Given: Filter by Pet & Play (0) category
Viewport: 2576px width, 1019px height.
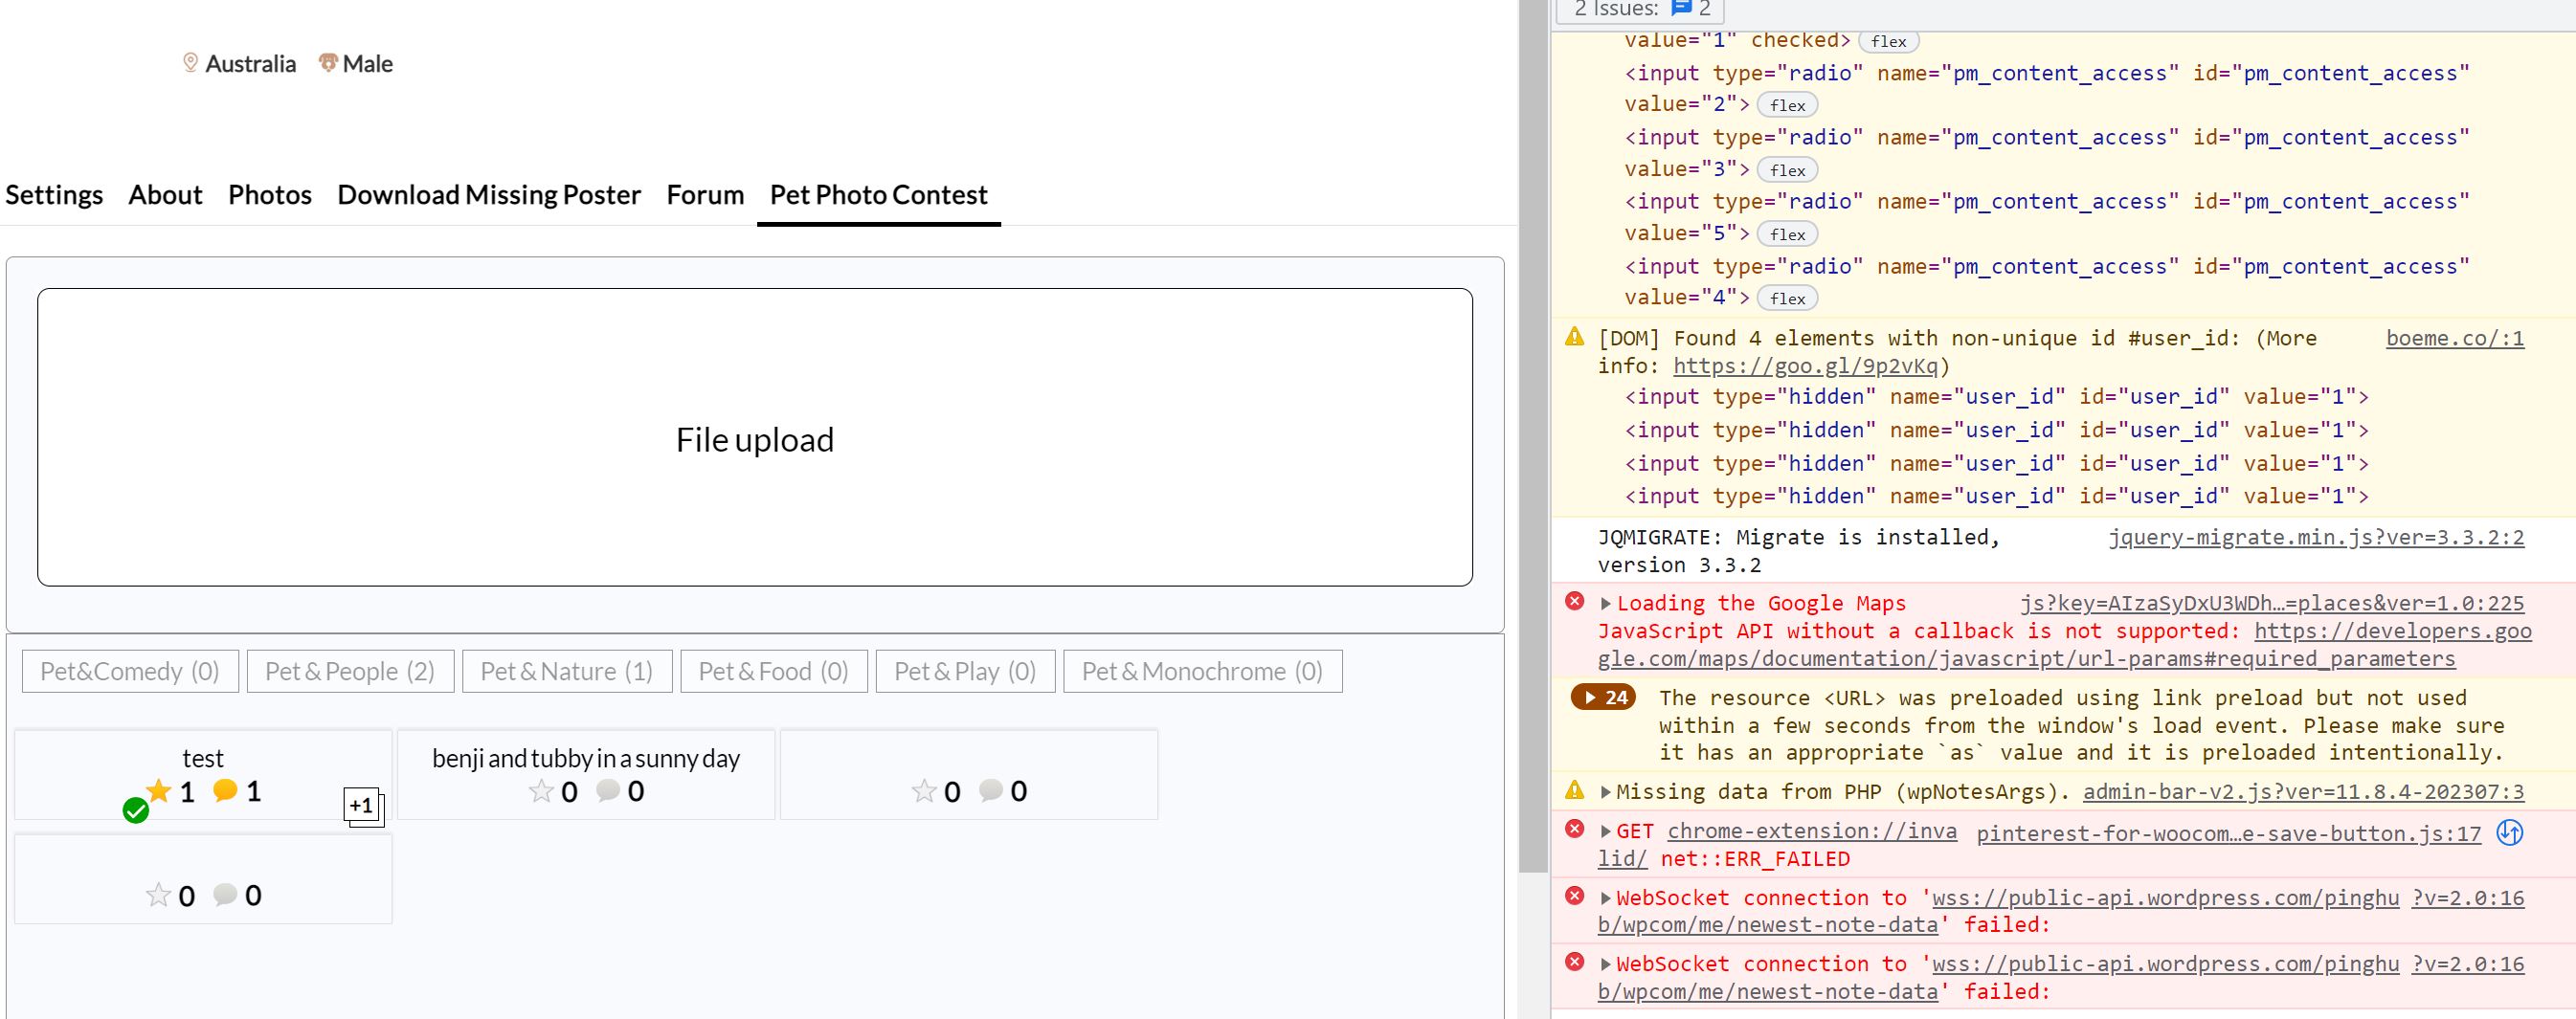Looking at the screenshot, I should coord(965,671).
